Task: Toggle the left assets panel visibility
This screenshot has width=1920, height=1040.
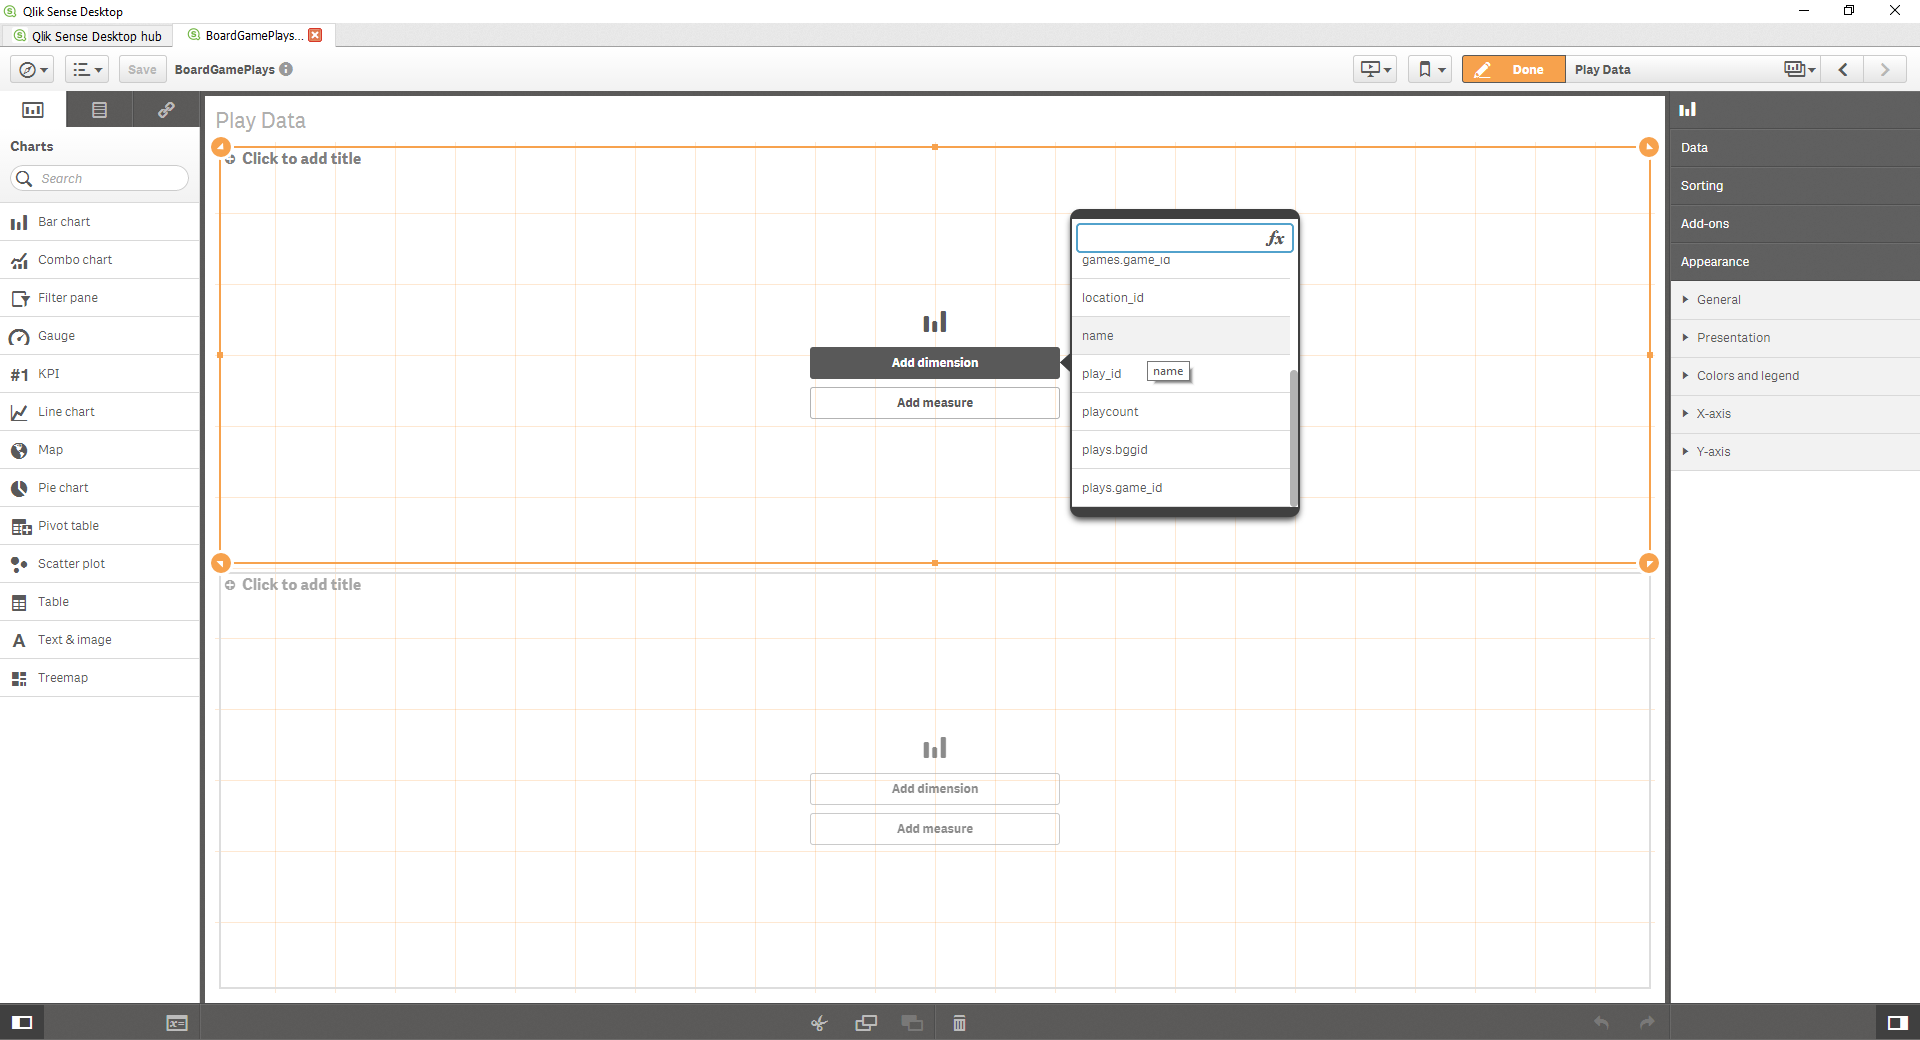Action: (22, 1022)
